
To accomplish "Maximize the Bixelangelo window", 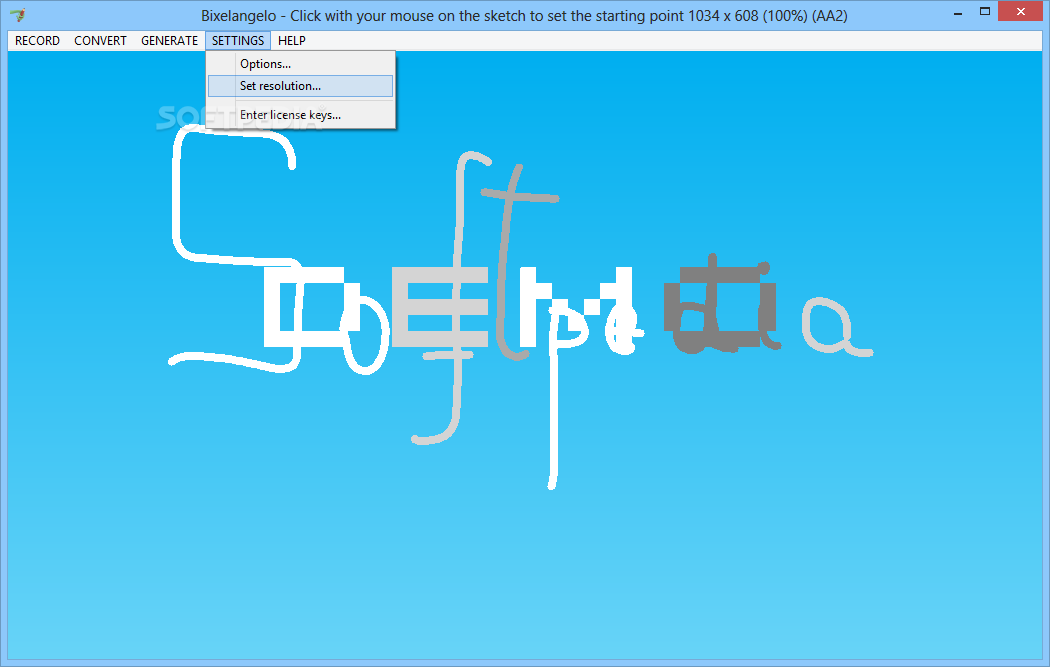I will (x=985, y=11).
